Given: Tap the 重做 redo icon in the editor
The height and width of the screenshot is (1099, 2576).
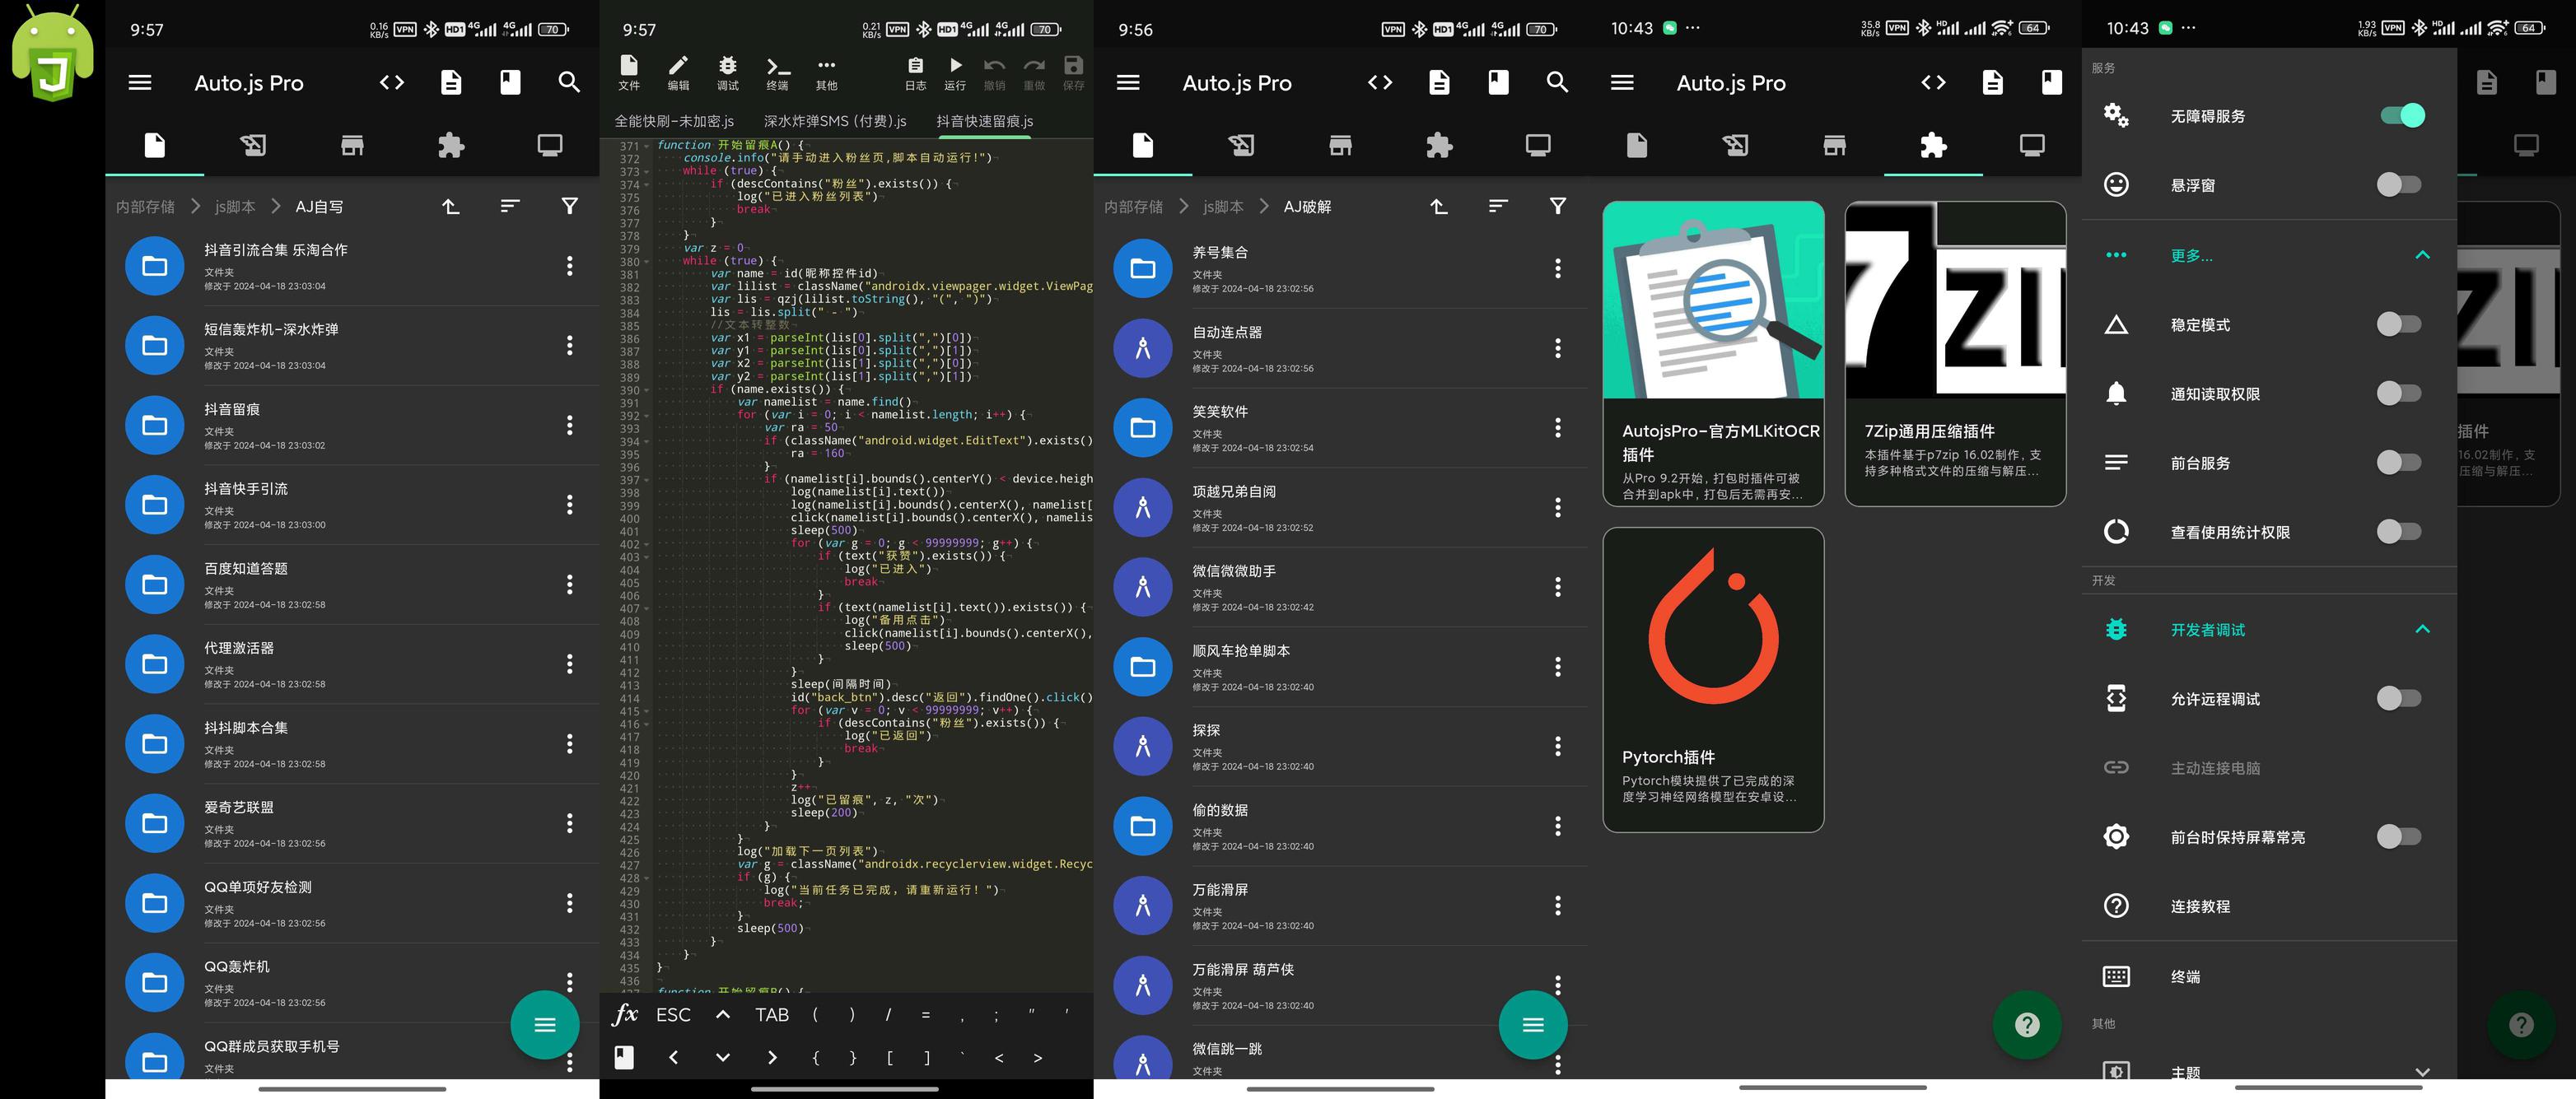Looking at the screenshot, I should point(1034,73).
